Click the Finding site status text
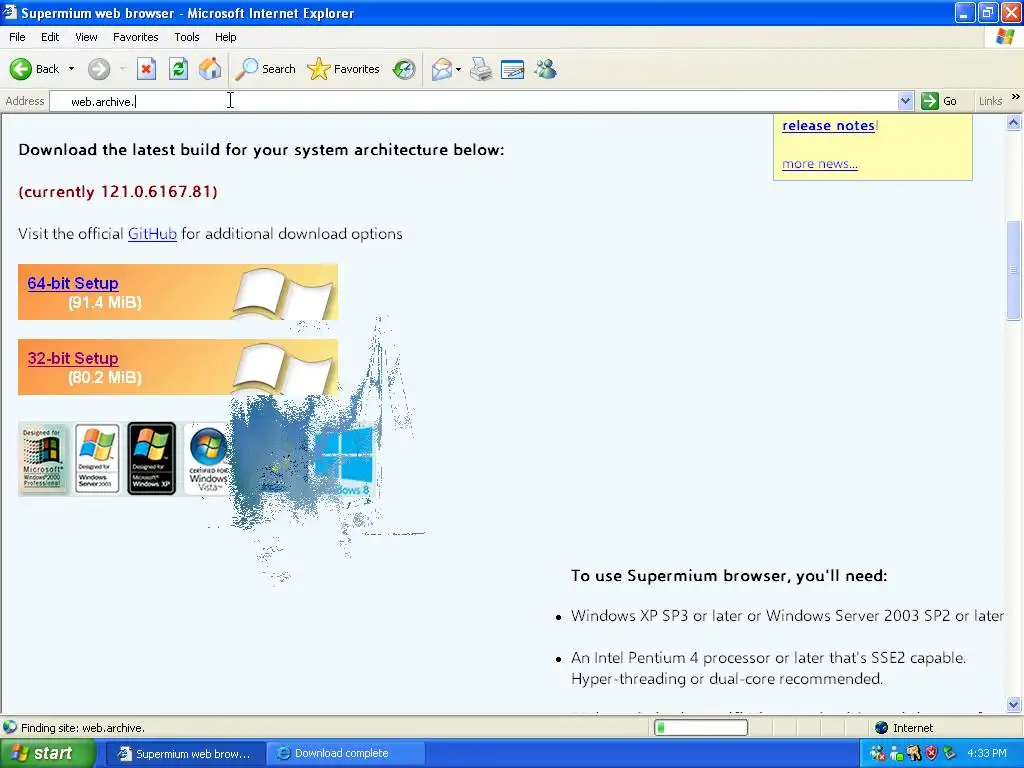Image resolution: width=1024 pixels, height=768 pixels. pyautogui.click(x=83, y=728)
